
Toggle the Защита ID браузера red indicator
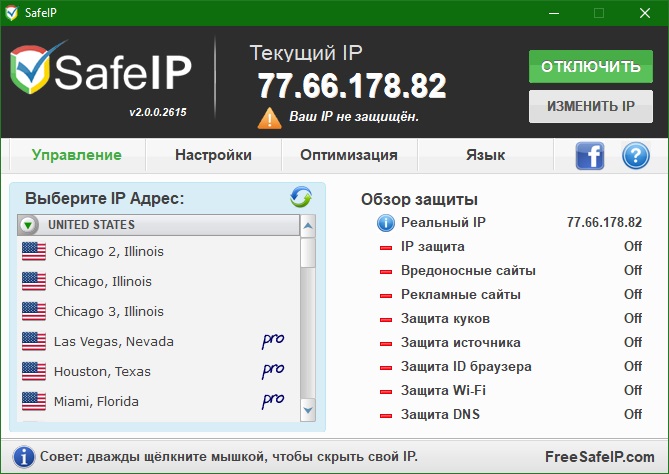point(386,367)
